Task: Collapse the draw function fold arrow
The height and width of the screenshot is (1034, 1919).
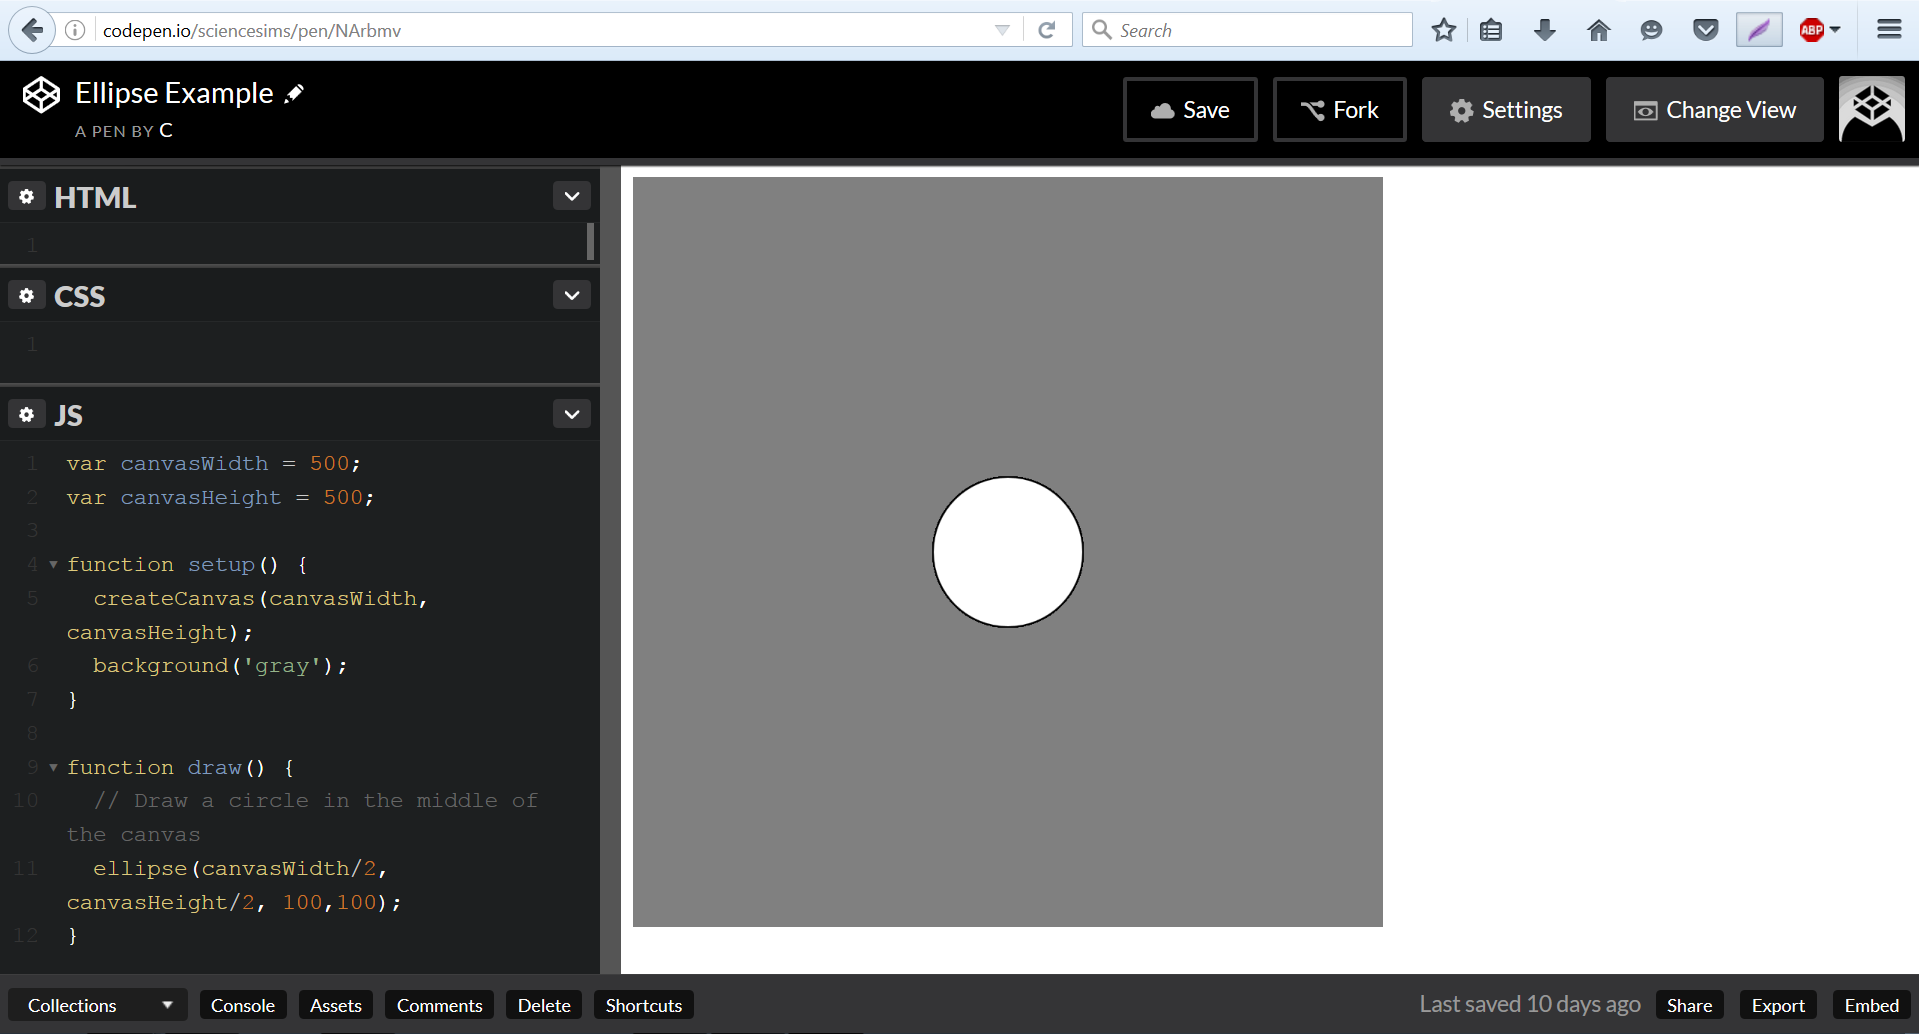Action: coord(53,768)
